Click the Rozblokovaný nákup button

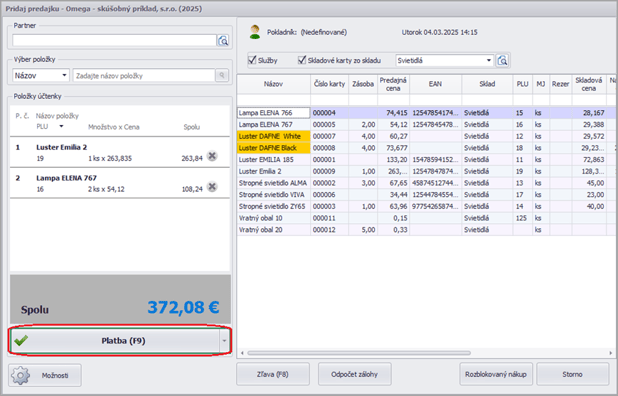click(496, 374)
